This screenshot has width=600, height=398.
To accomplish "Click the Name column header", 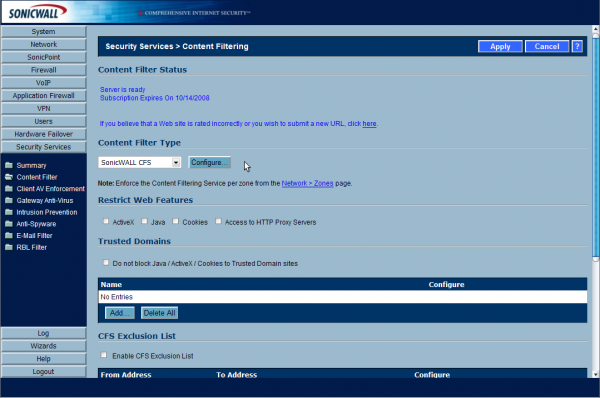I will click(111, 284).
